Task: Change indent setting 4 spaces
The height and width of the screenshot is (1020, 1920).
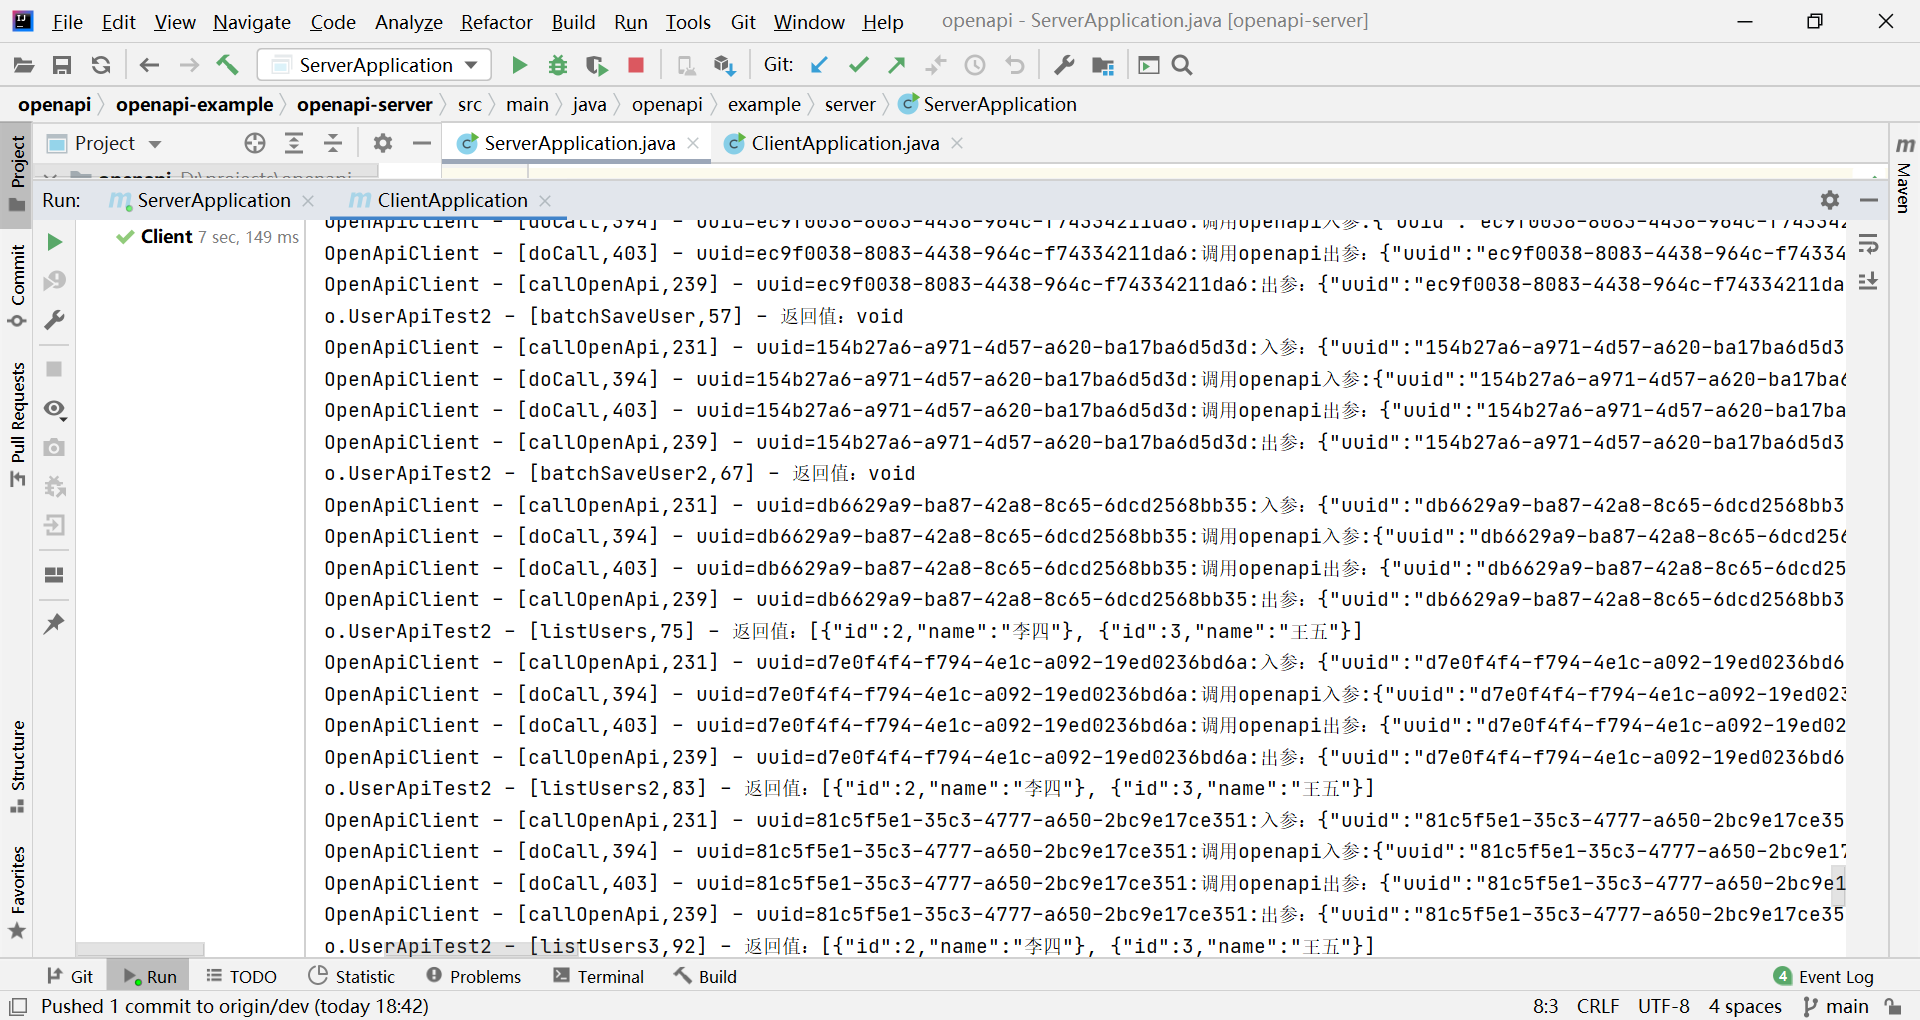Action: pos(1745,1006)
